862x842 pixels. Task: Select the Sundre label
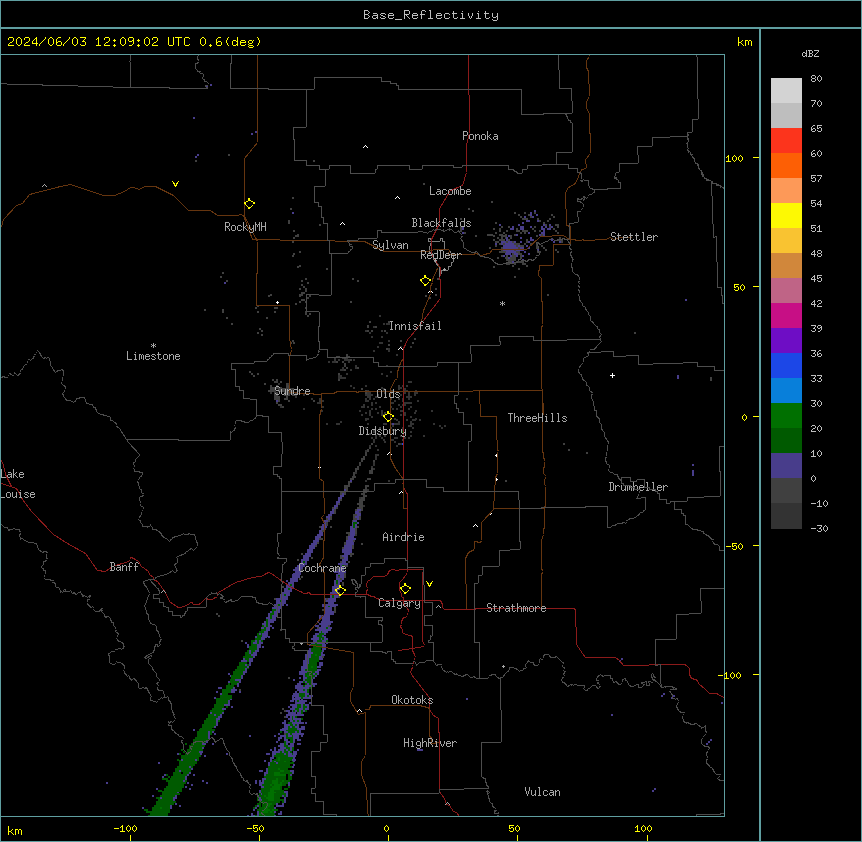point(292,391)
